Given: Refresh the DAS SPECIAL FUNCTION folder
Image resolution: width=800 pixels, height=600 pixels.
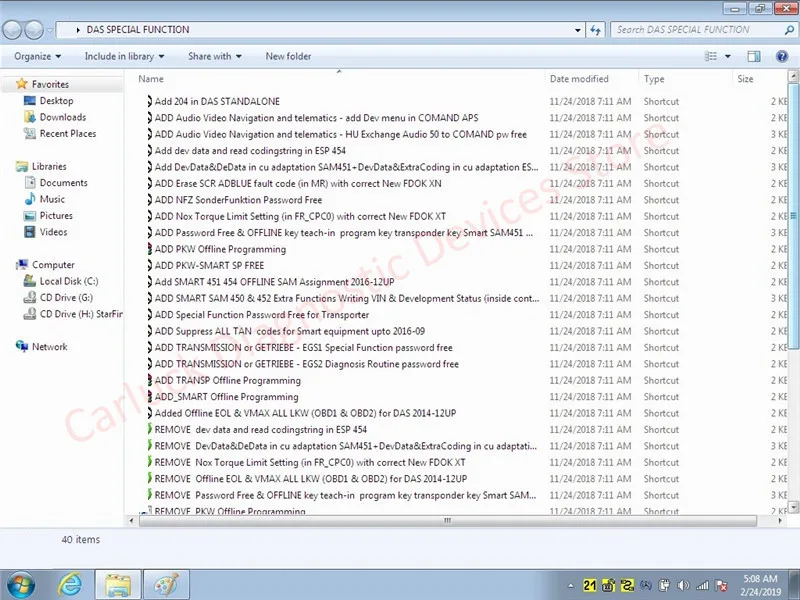Looking at the screenshot, I should pyautogui.click(x=595, y=30).
